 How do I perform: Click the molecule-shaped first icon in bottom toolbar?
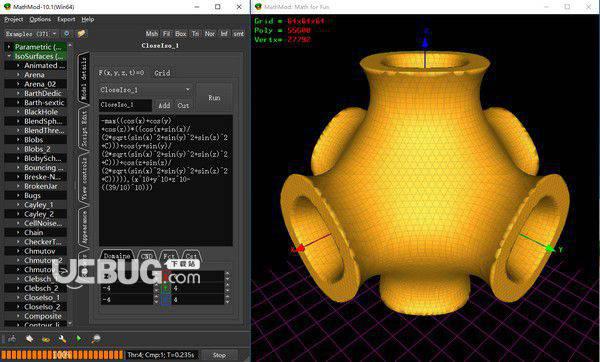click(12, 339)
